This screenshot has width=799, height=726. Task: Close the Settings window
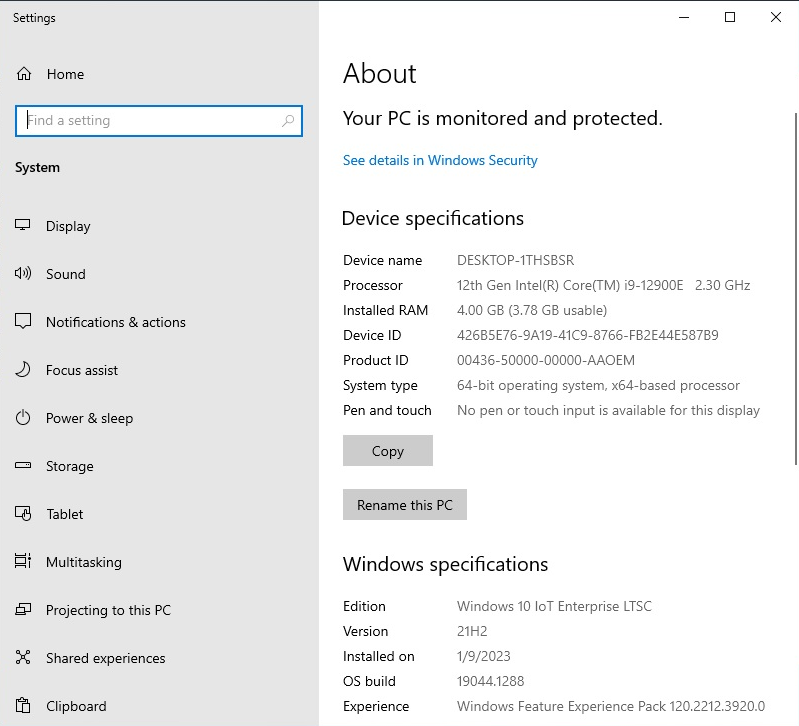click(x=776, y=17)
